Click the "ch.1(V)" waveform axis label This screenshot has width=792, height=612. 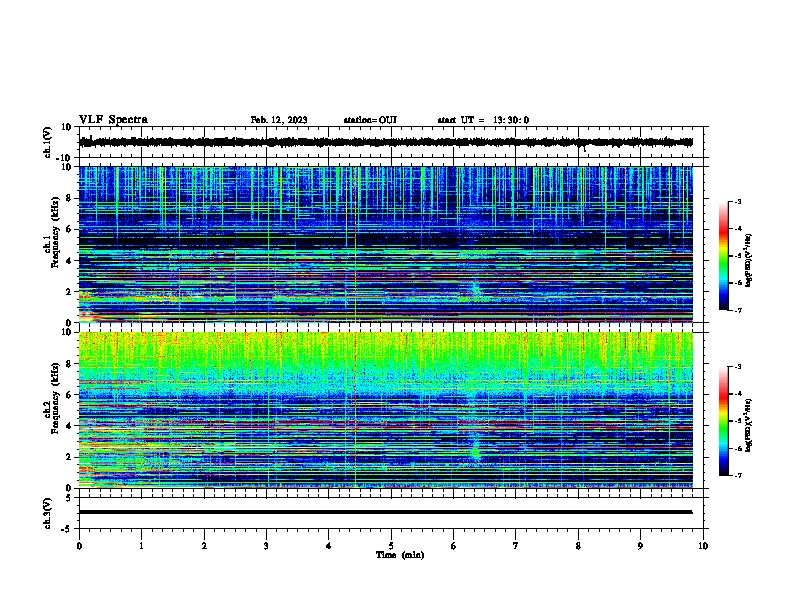tap(48, 142)
